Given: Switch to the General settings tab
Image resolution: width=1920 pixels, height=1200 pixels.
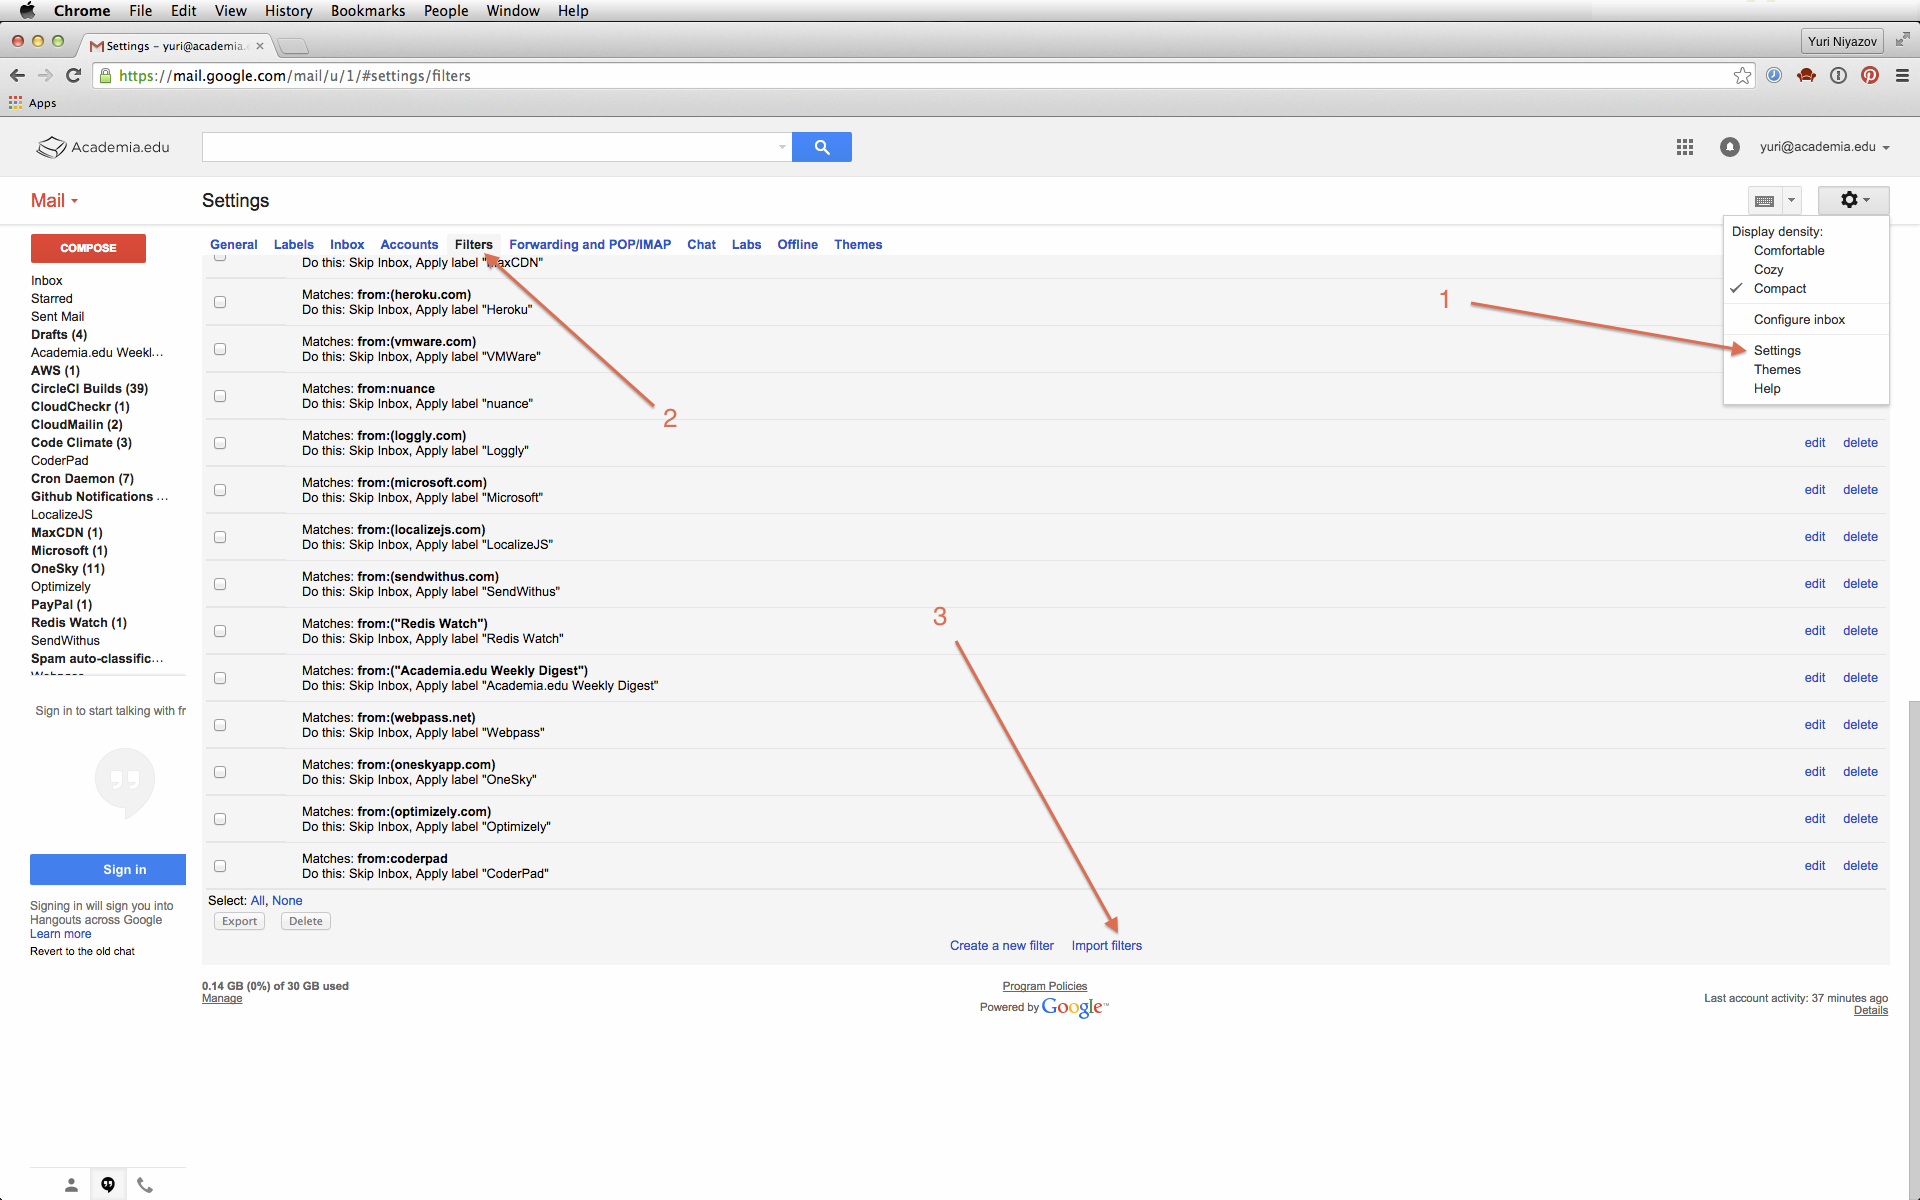Looking at the screenshot, I should [233, 245].
